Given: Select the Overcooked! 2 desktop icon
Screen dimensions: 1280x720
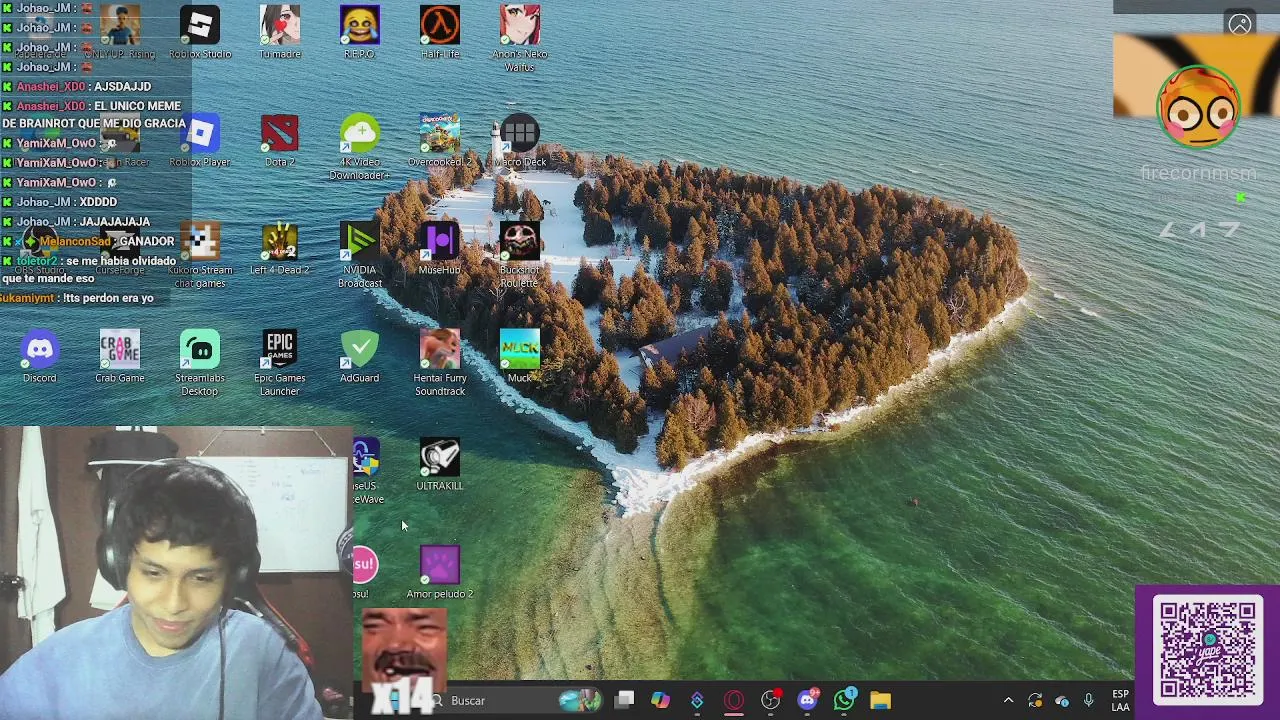Looking at the screenshot, I should pyautogui.click(x=440, y=140).
